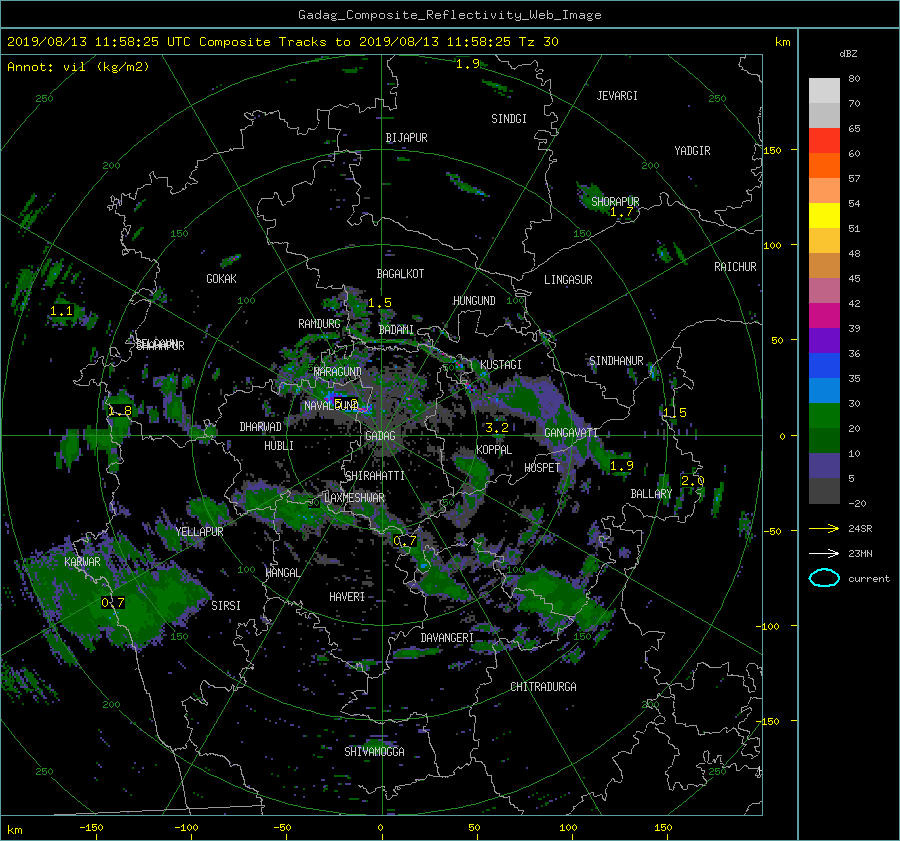Click the KOPPAL city label
The image size is (900, 841).
pyautogui.click(x=494, y=450)
